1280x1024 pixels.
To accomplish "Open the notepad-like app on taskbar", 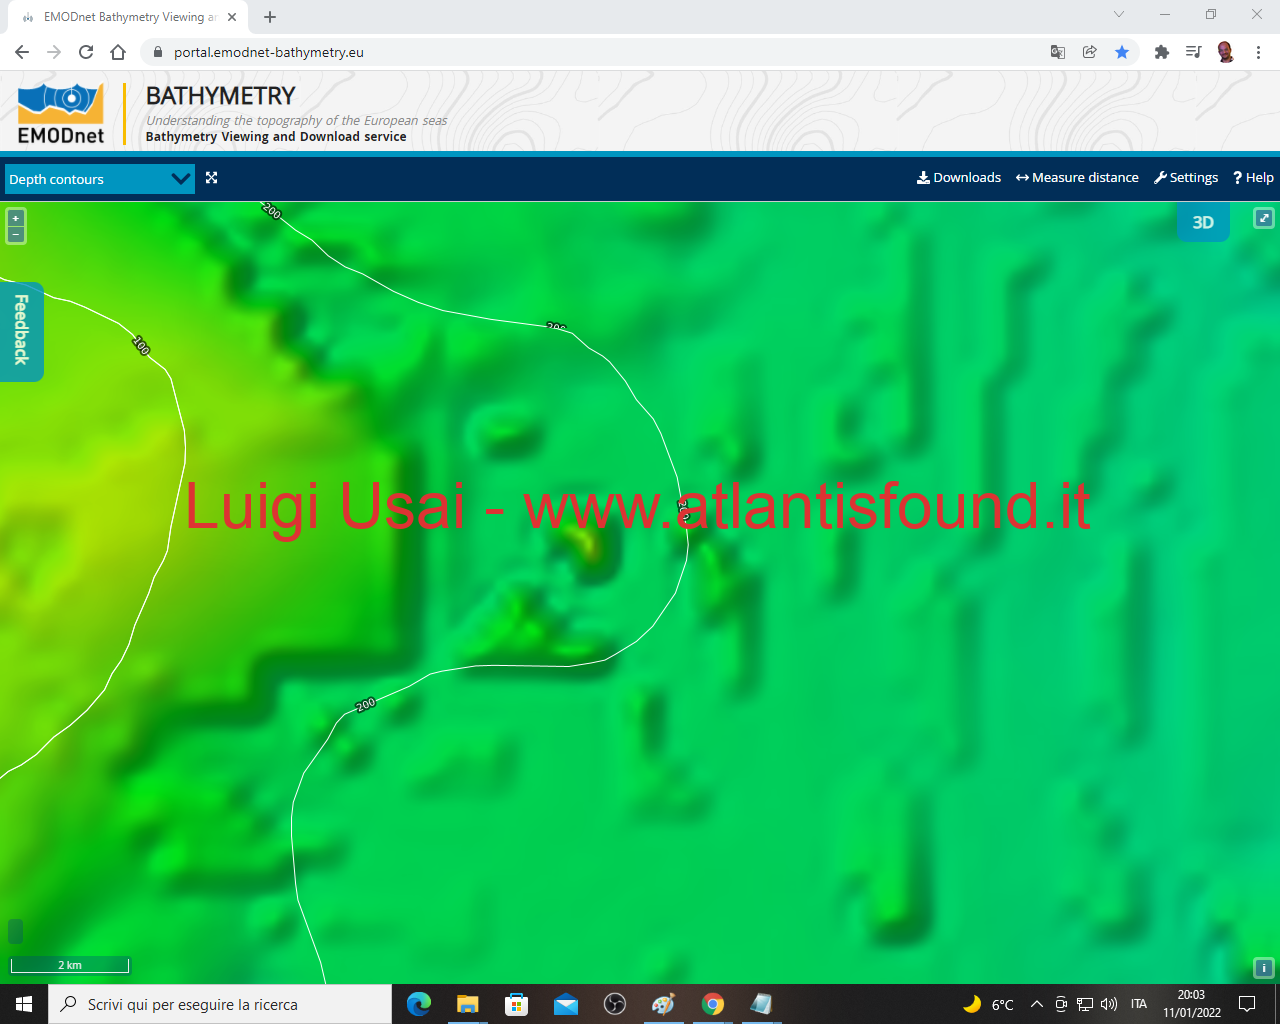I will coord(762,1004).
